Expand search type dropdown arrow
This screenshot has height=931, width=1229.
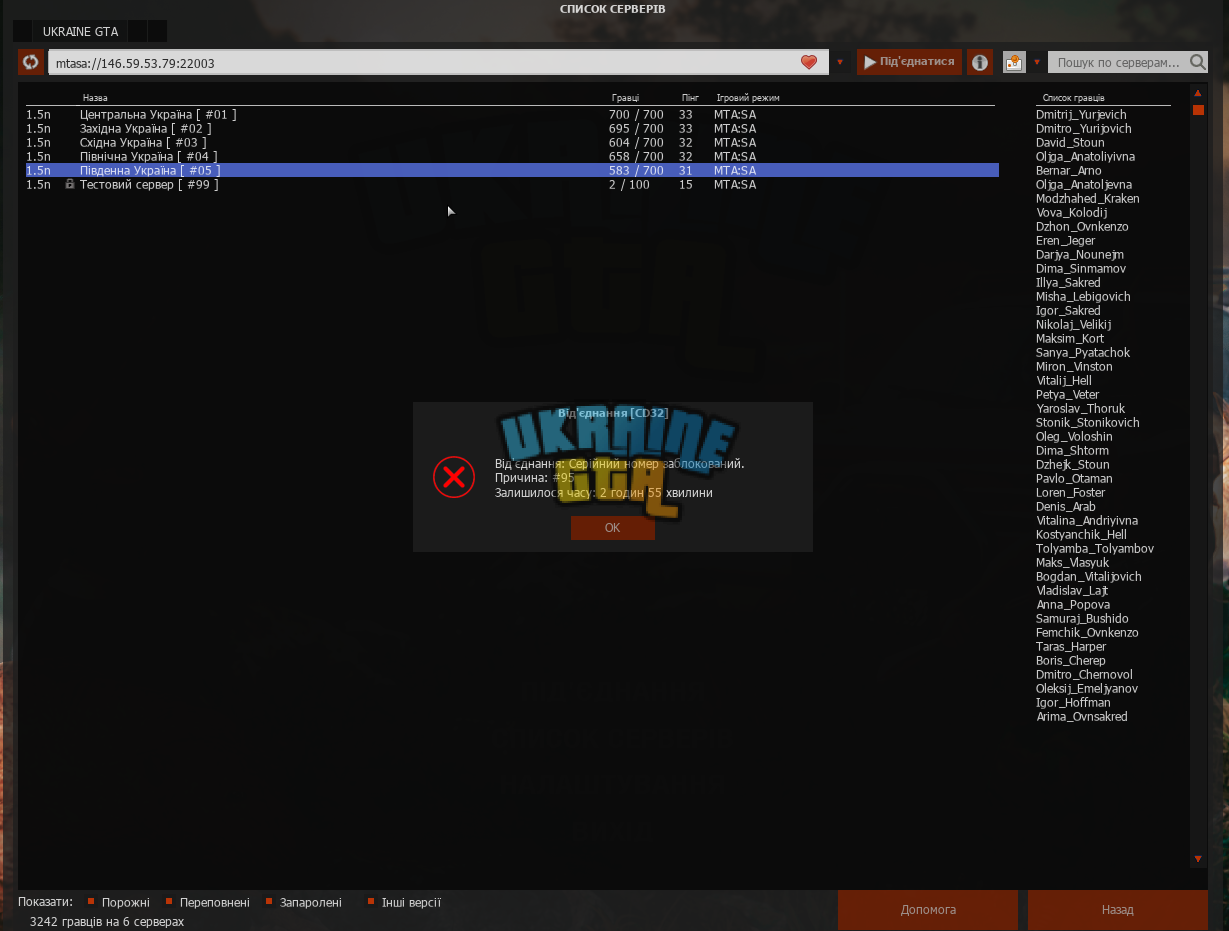(x=1037, y=62)
